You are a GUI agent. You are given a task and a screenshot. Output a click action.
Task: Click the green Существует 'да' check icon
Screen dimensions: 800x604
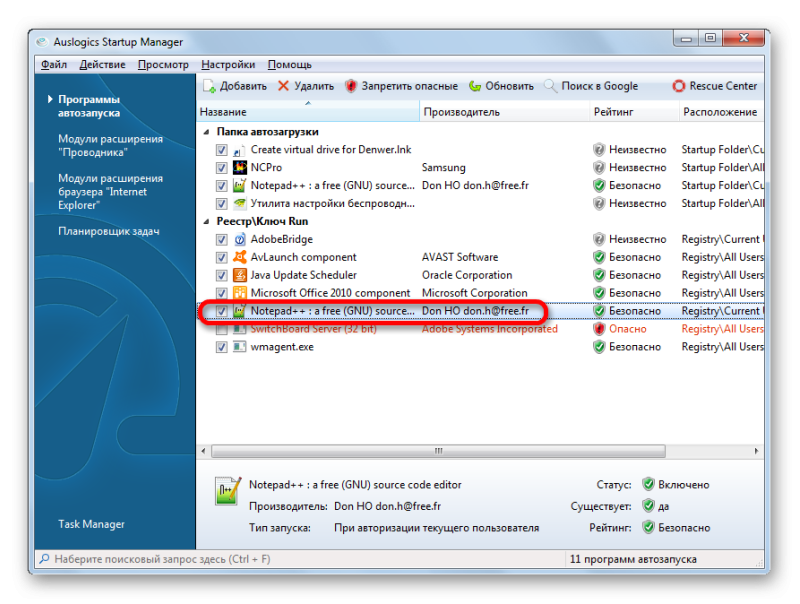pyautogui.click(x=648, y=506)
